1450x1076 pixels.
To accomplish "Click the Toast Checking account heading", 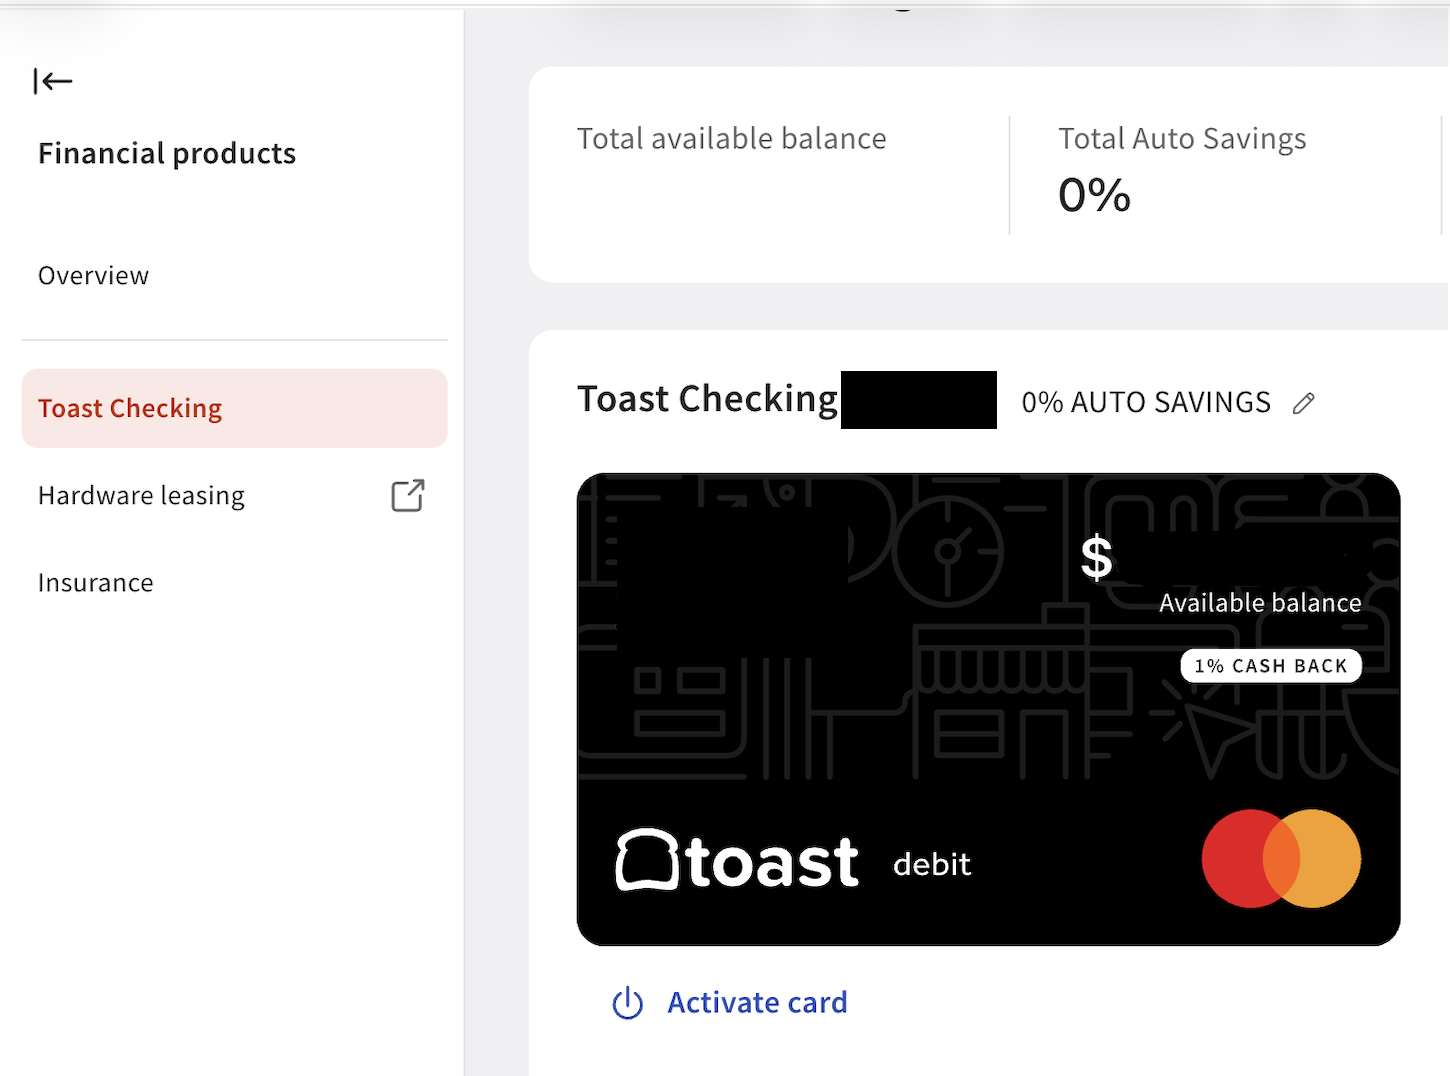I will (707, 399).
